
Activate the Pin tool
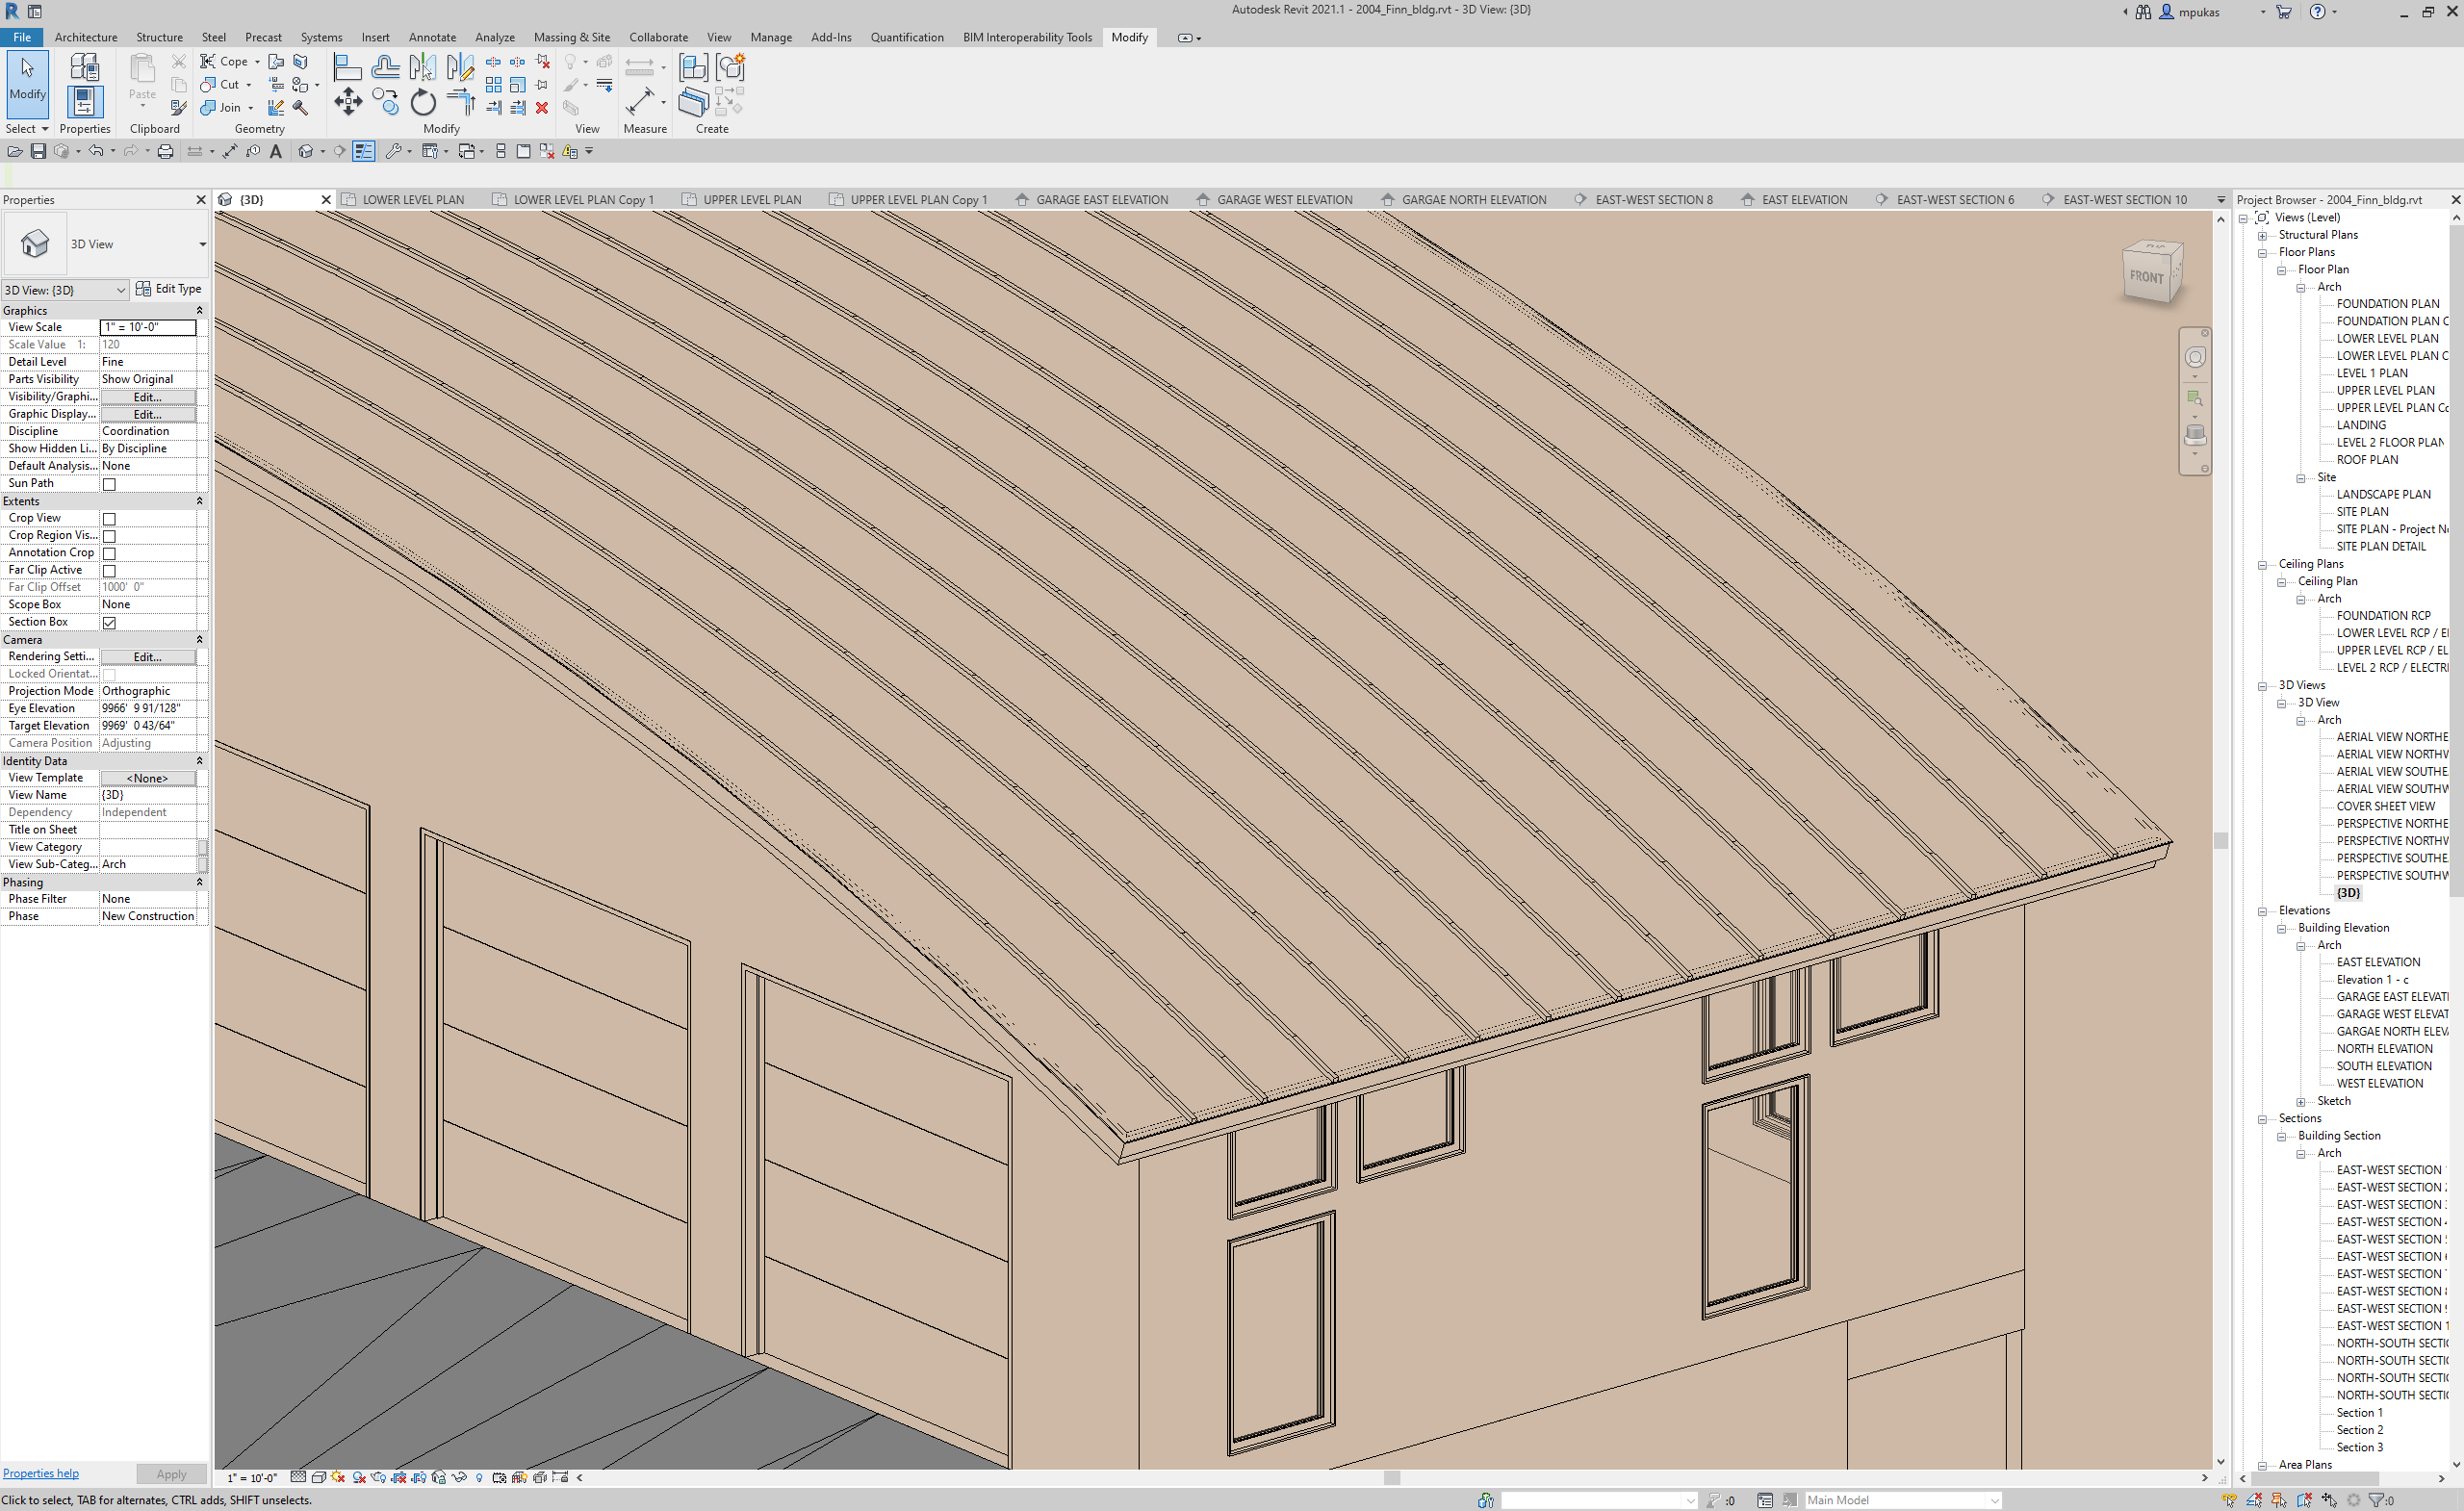tap(542, 85)
